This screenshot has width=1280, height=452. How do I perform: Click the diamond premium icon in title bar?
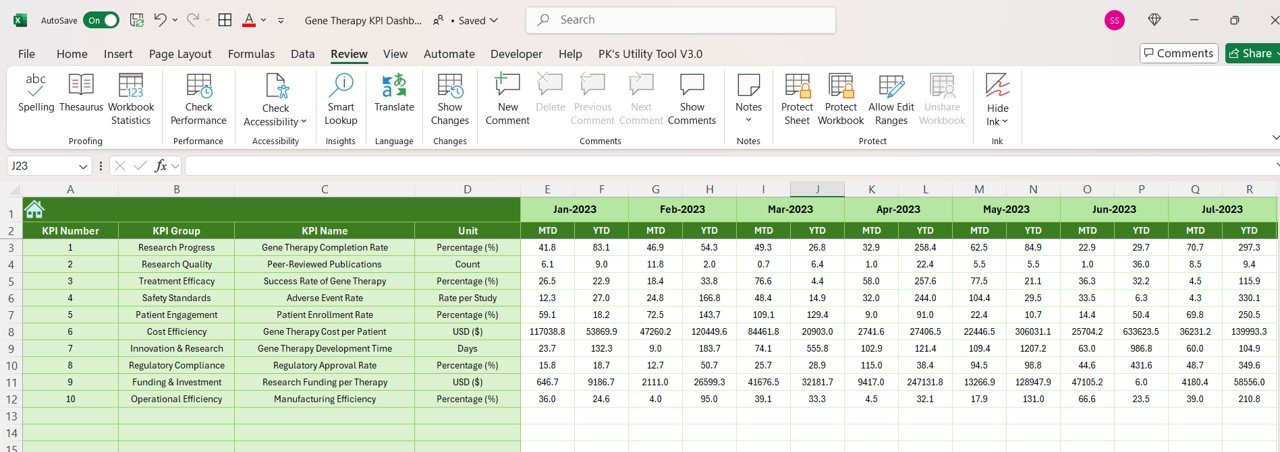(x=1155, y=20)
